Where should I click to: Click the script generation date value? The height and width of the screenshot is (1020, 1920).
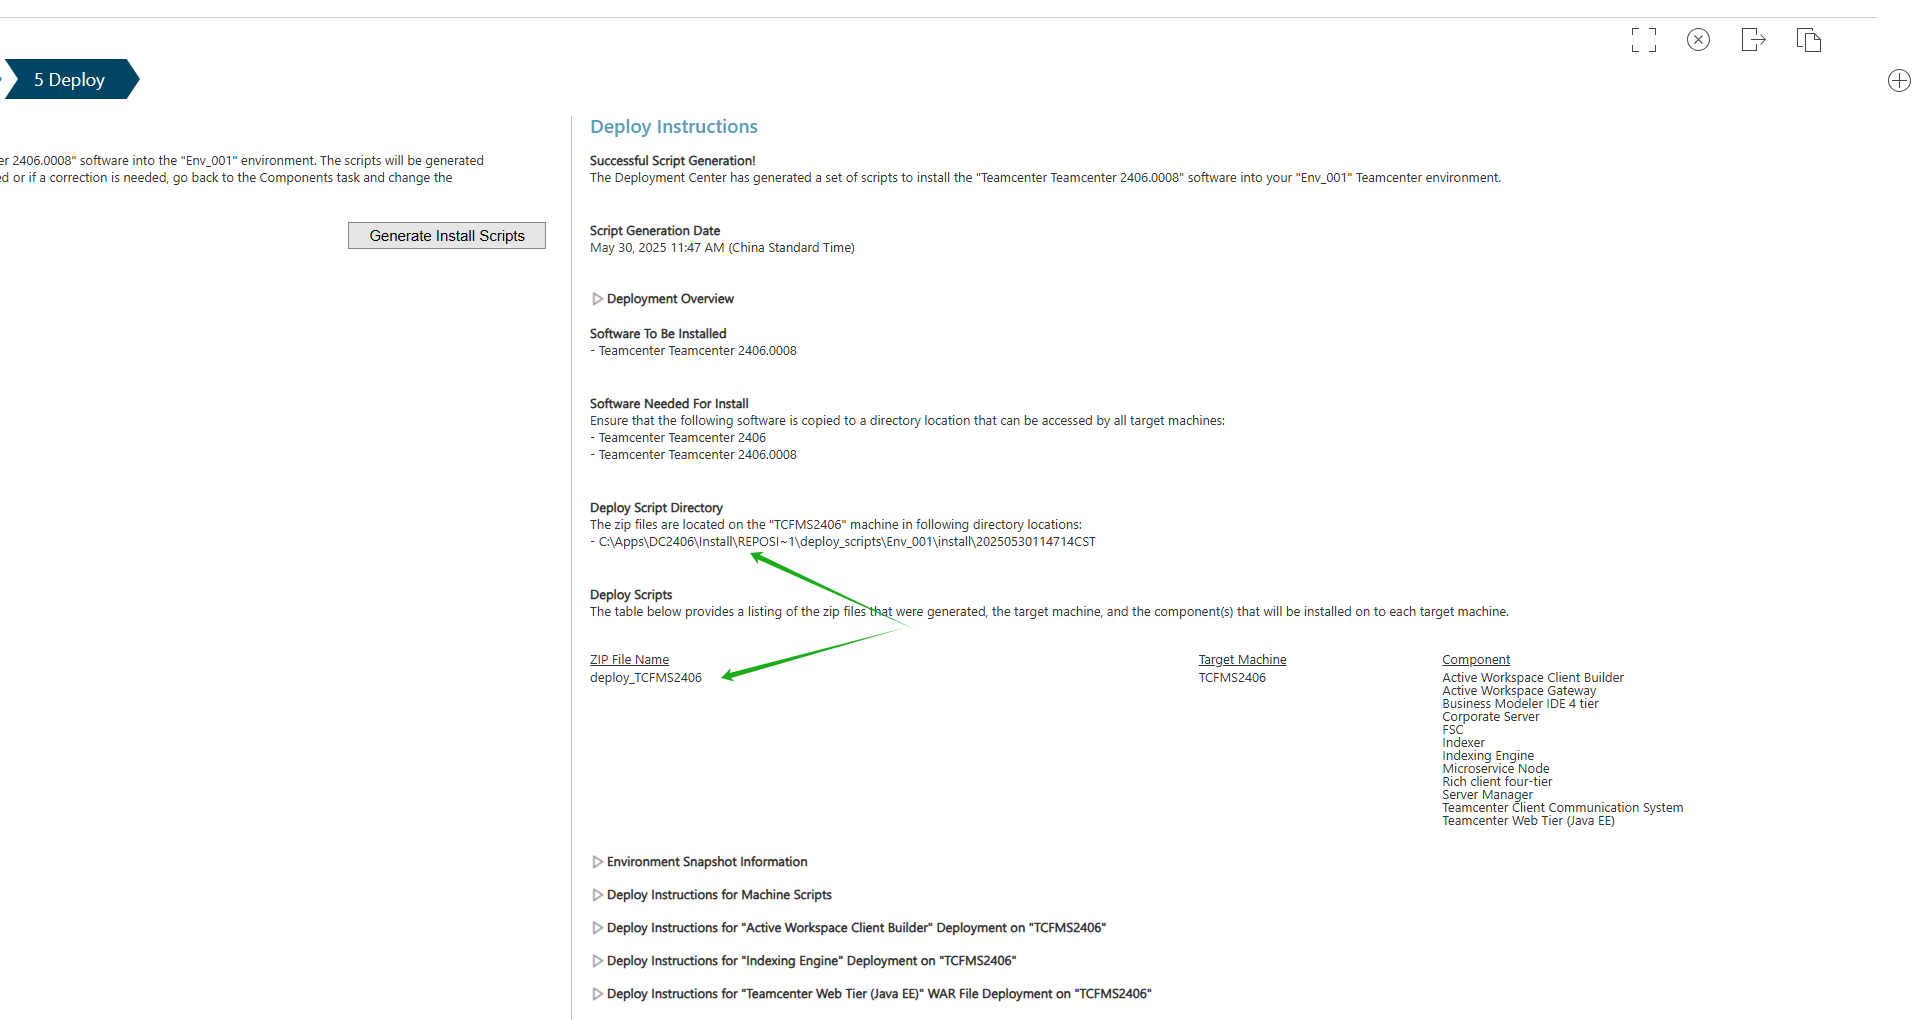point(722,248)
